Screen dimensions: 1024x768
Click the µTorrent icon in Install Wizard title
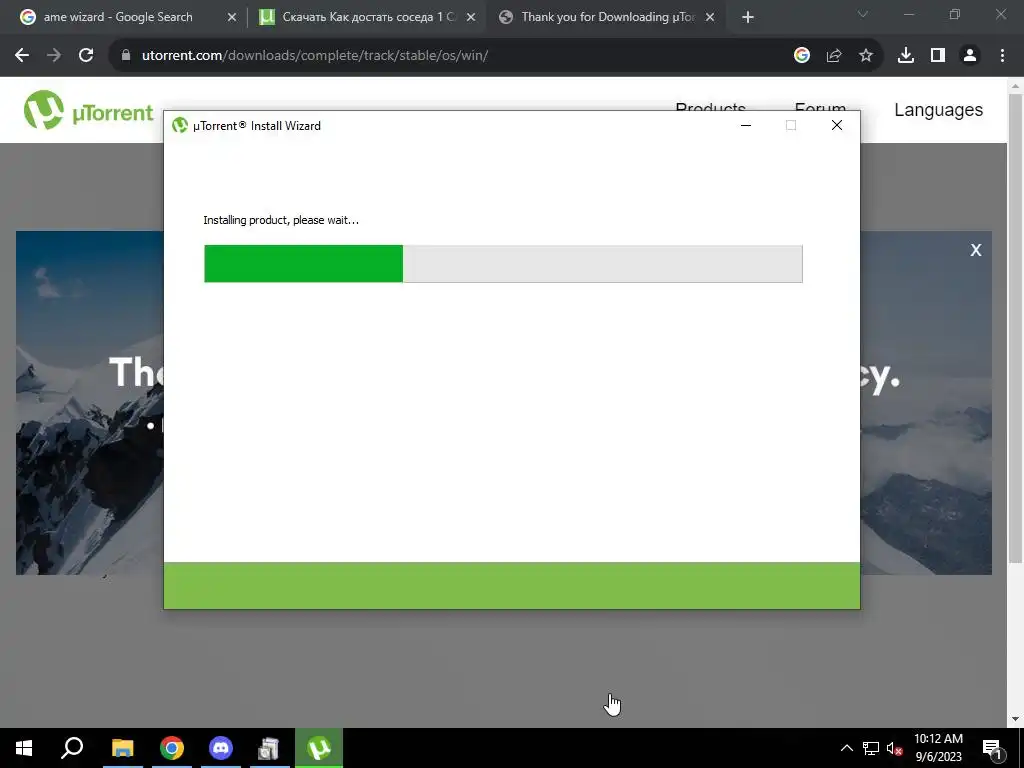click(x=180, y=125)
